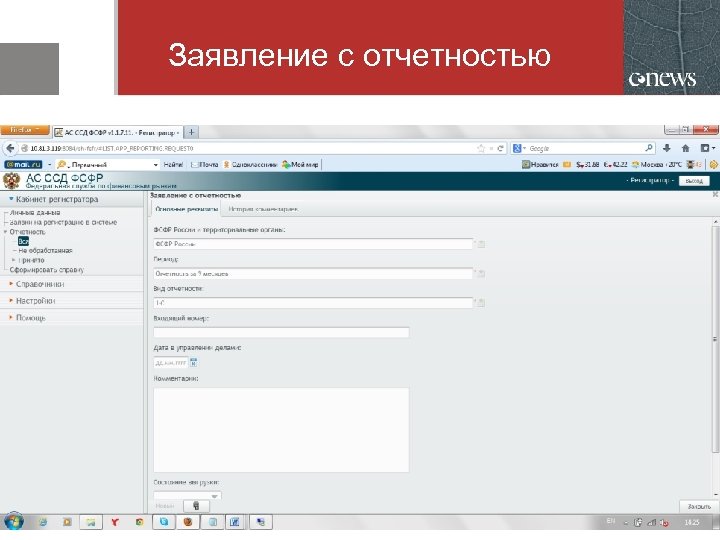Viewport: 720px width, 540px height.
Task: Open Заявки на регистрацию в системе
Action: (x=63, y=222)
